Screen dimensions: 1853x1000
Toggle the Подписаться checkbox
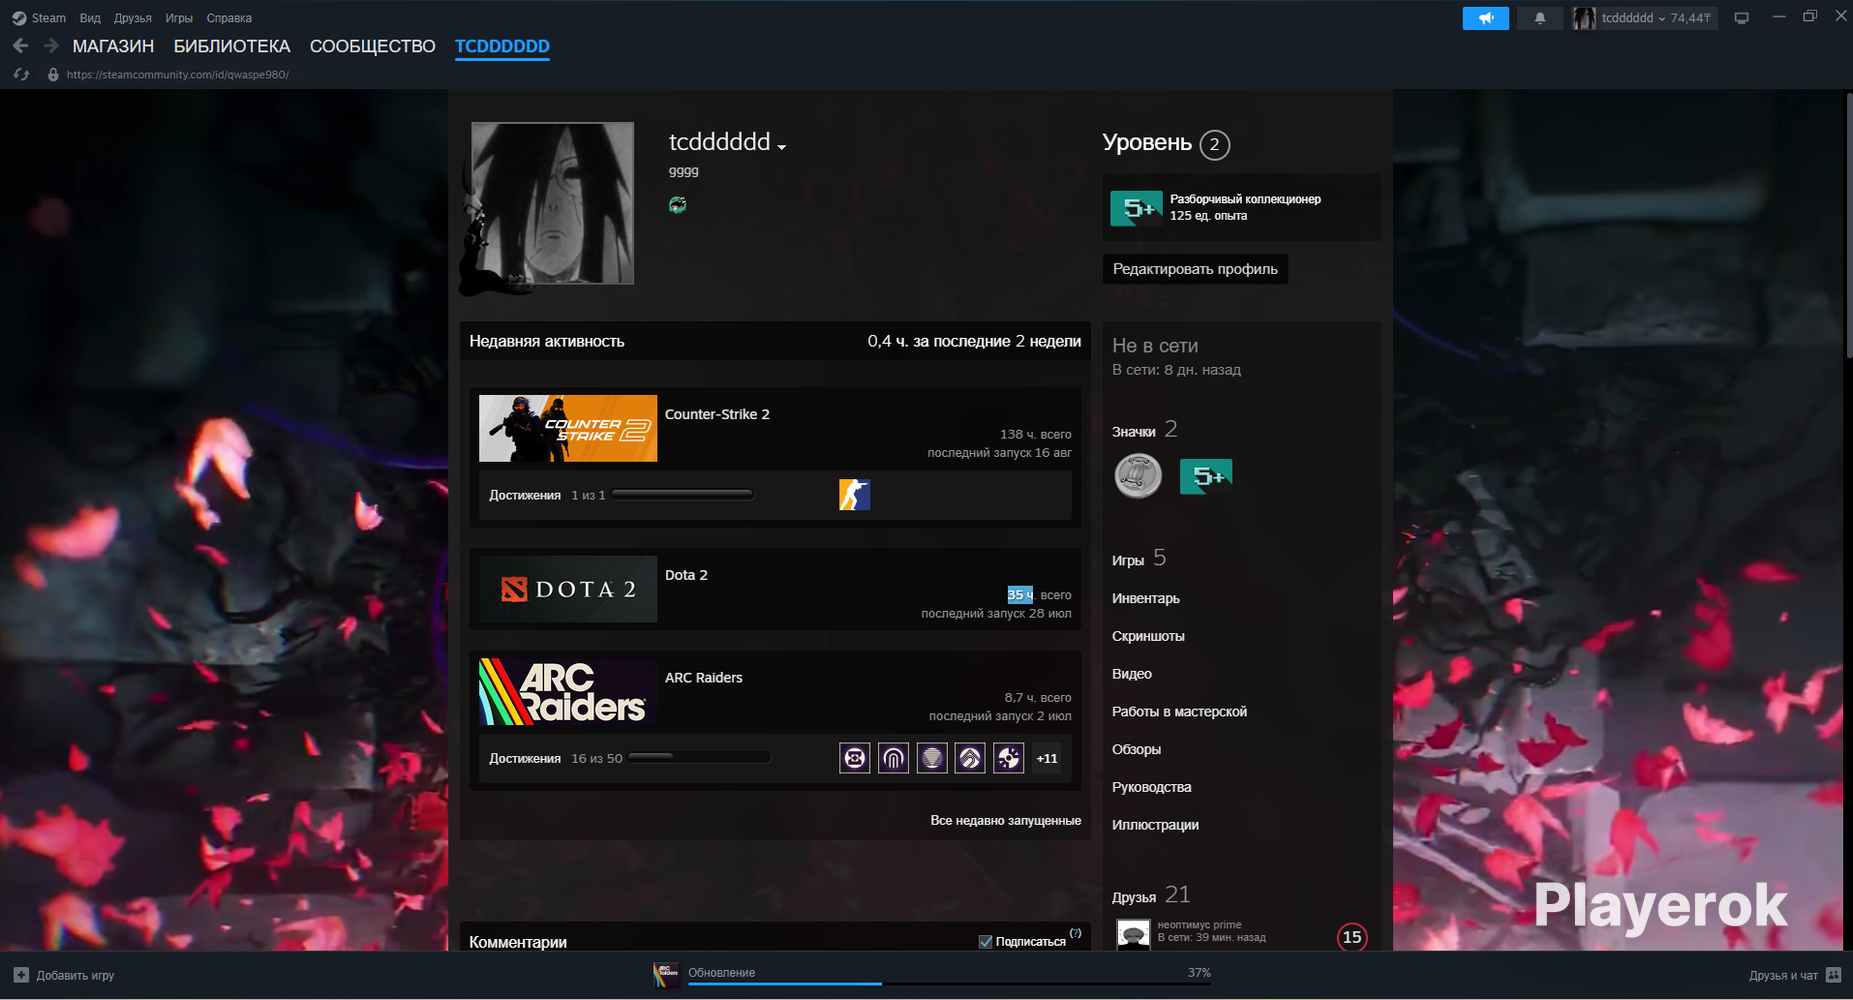click(985, 941)
